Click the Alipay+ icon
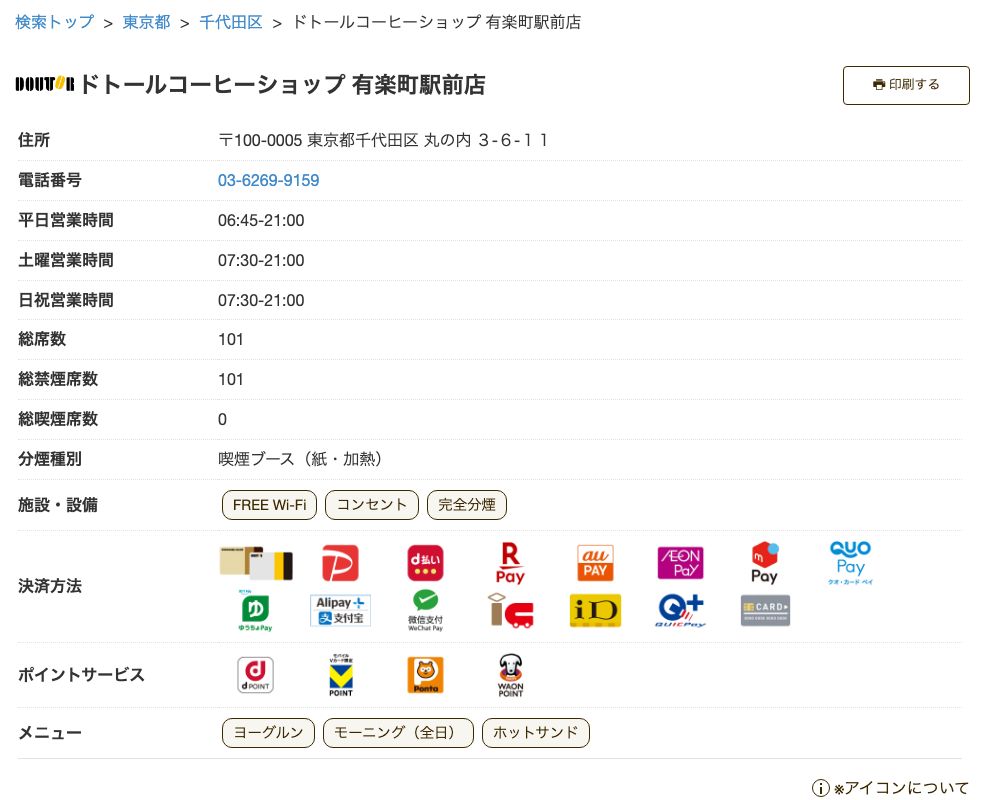This screenshot has height=800, width=990. [340, 611]
